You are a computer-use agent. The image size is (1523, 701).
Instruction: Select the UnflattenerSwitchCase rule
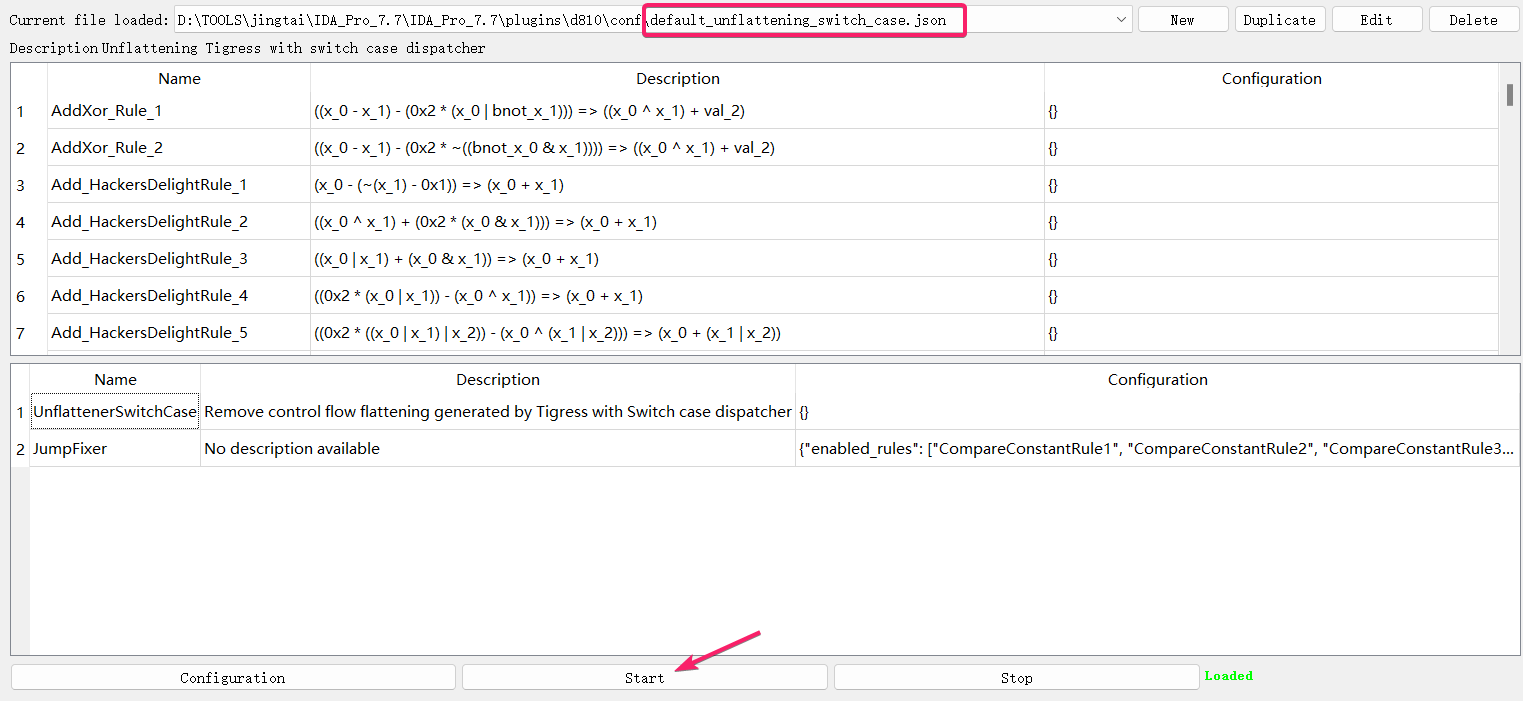[115, 412]
